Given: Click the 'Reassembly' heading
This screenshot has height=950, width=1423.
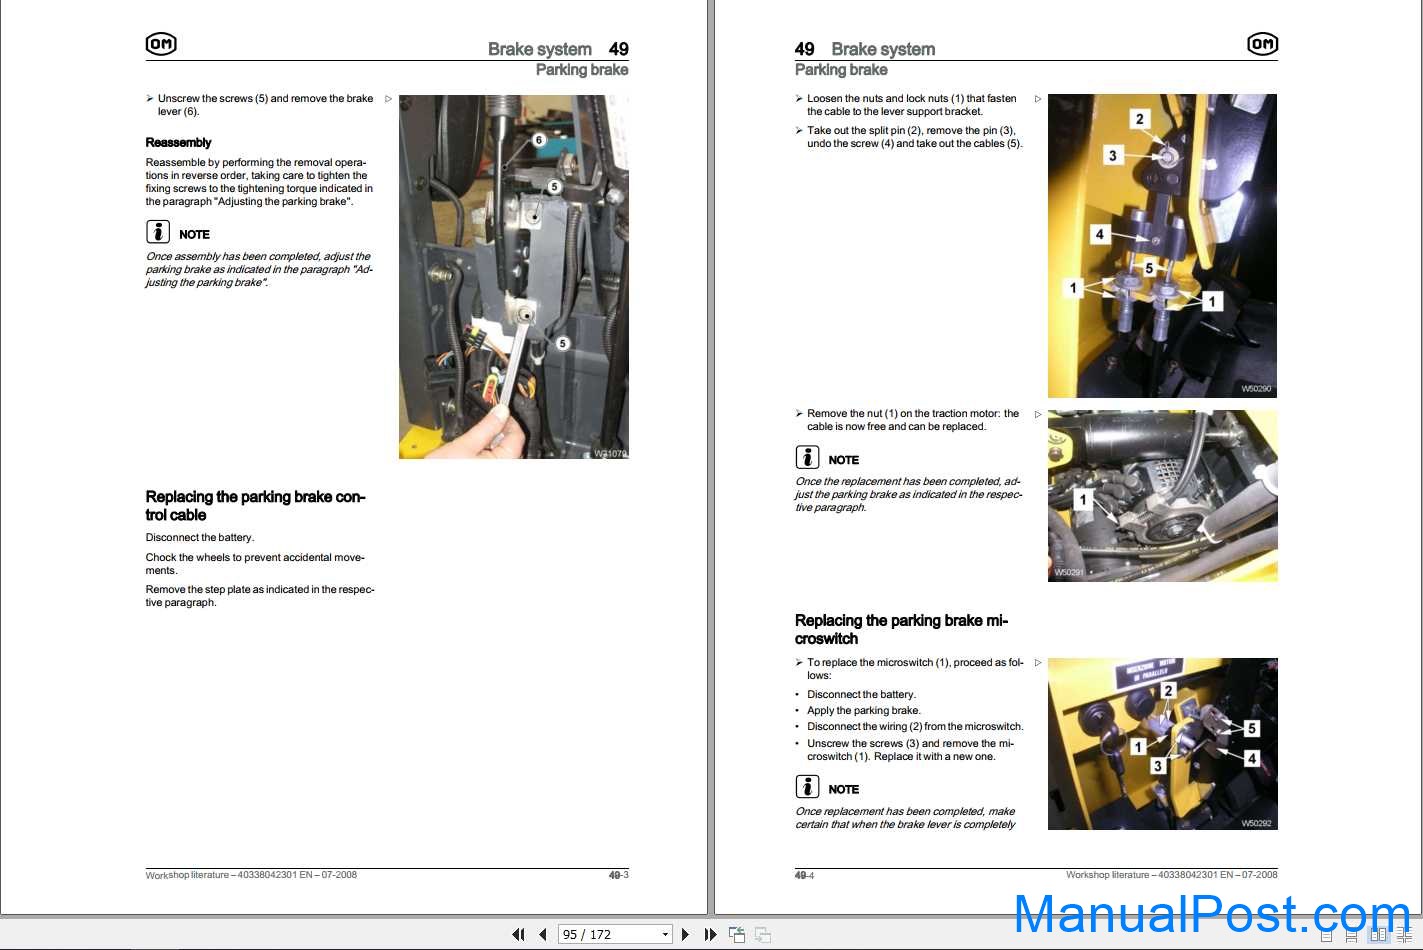Looking at the screenshot, I should (x=178, y=142).
